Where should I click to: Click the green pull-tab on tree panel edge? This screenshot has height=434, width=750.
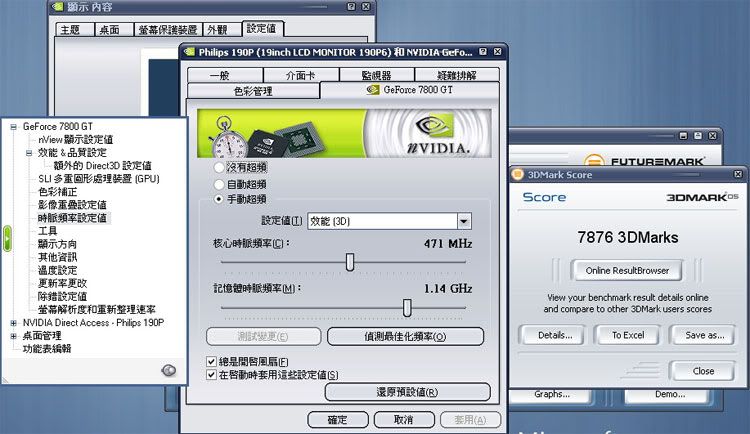tap(6, 237)
